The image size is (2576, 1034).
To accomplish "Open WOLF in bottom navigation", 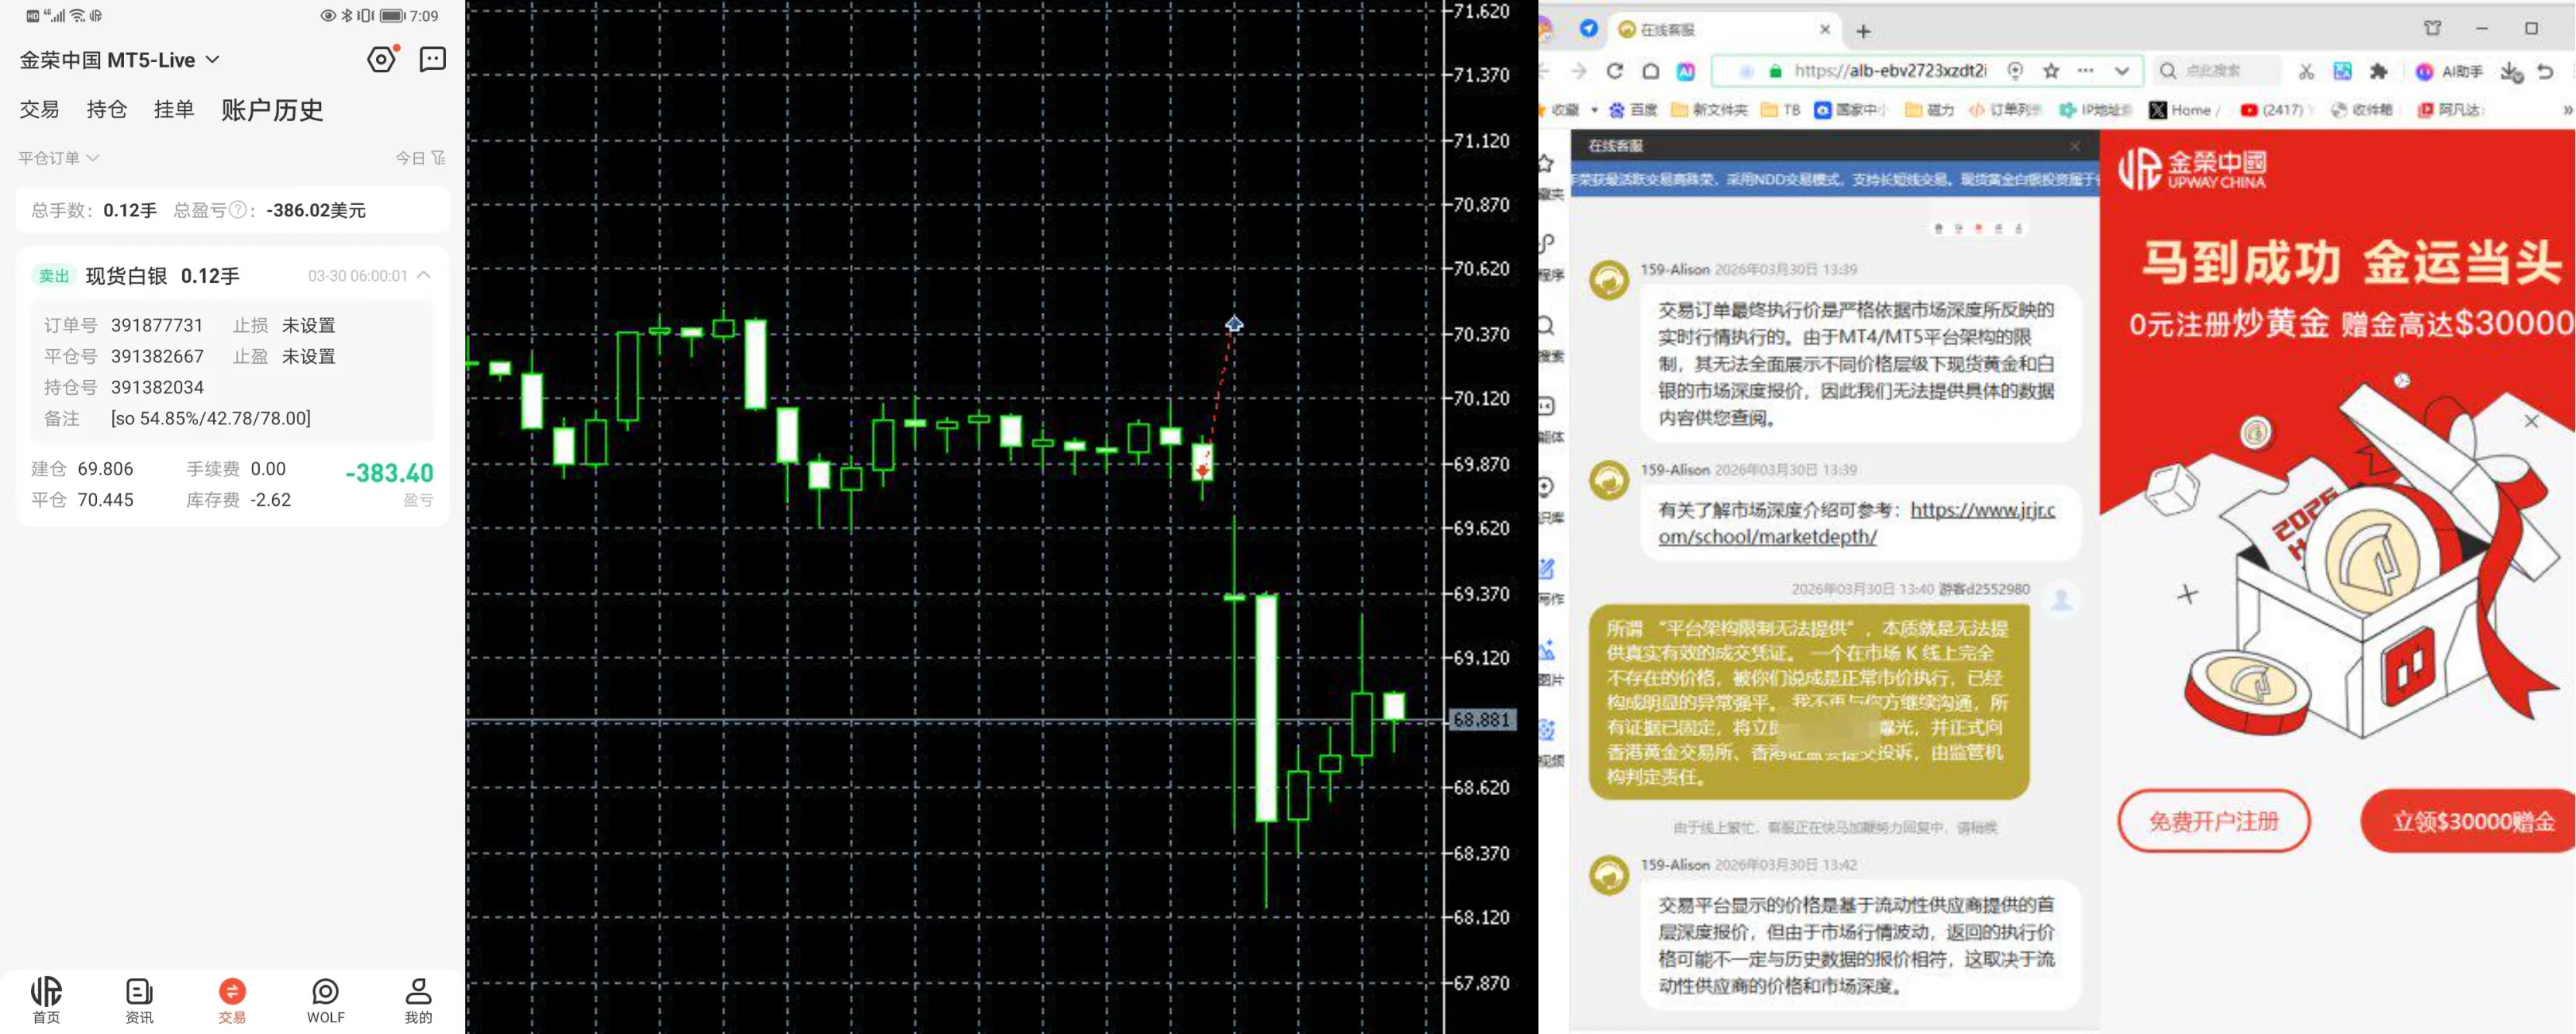I will [325, 1000].
